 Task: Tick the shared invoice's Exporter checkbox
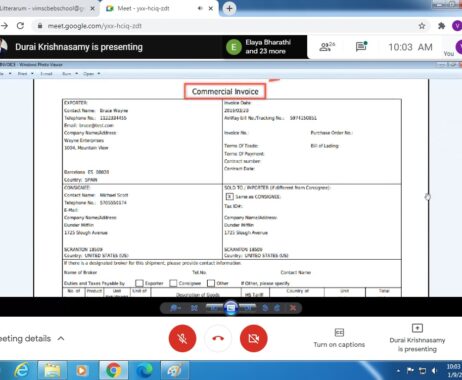pos(139,283)
